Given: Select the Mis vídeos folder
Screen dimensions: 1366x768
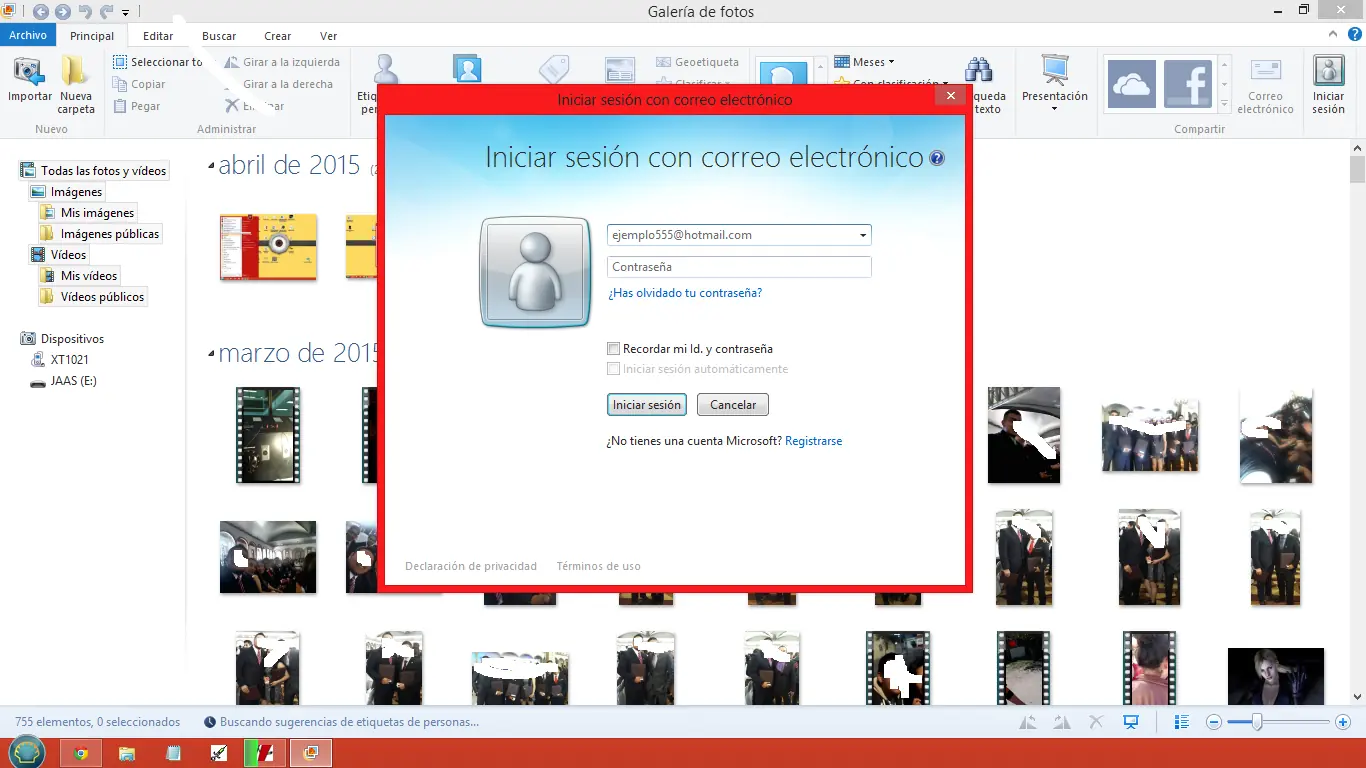Looking at the screenshot, I should (79, 276).
